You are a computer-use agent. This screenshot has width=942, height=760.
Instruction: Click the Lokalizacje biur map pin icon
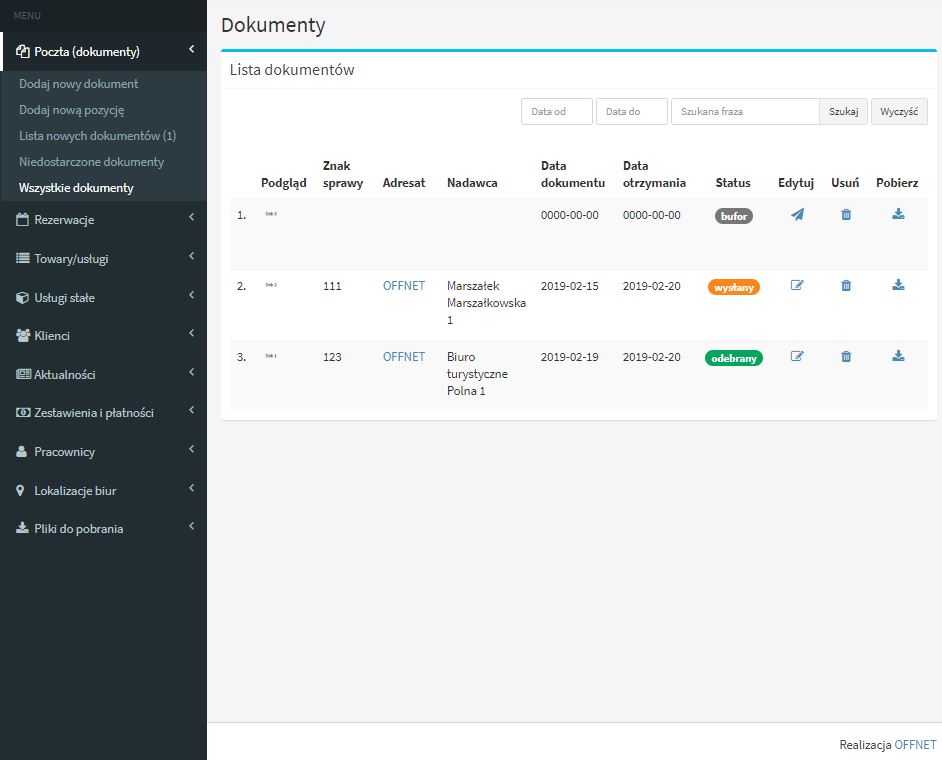(x=20, y=490)
